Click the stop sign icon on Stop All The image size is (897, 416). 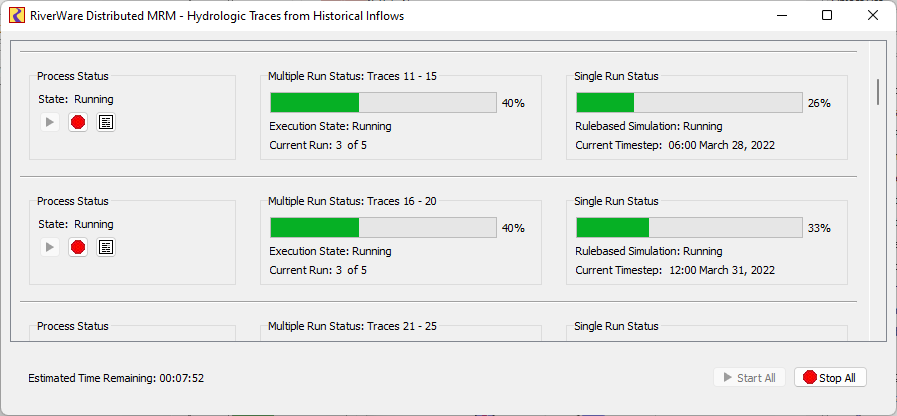coord(810,378)
